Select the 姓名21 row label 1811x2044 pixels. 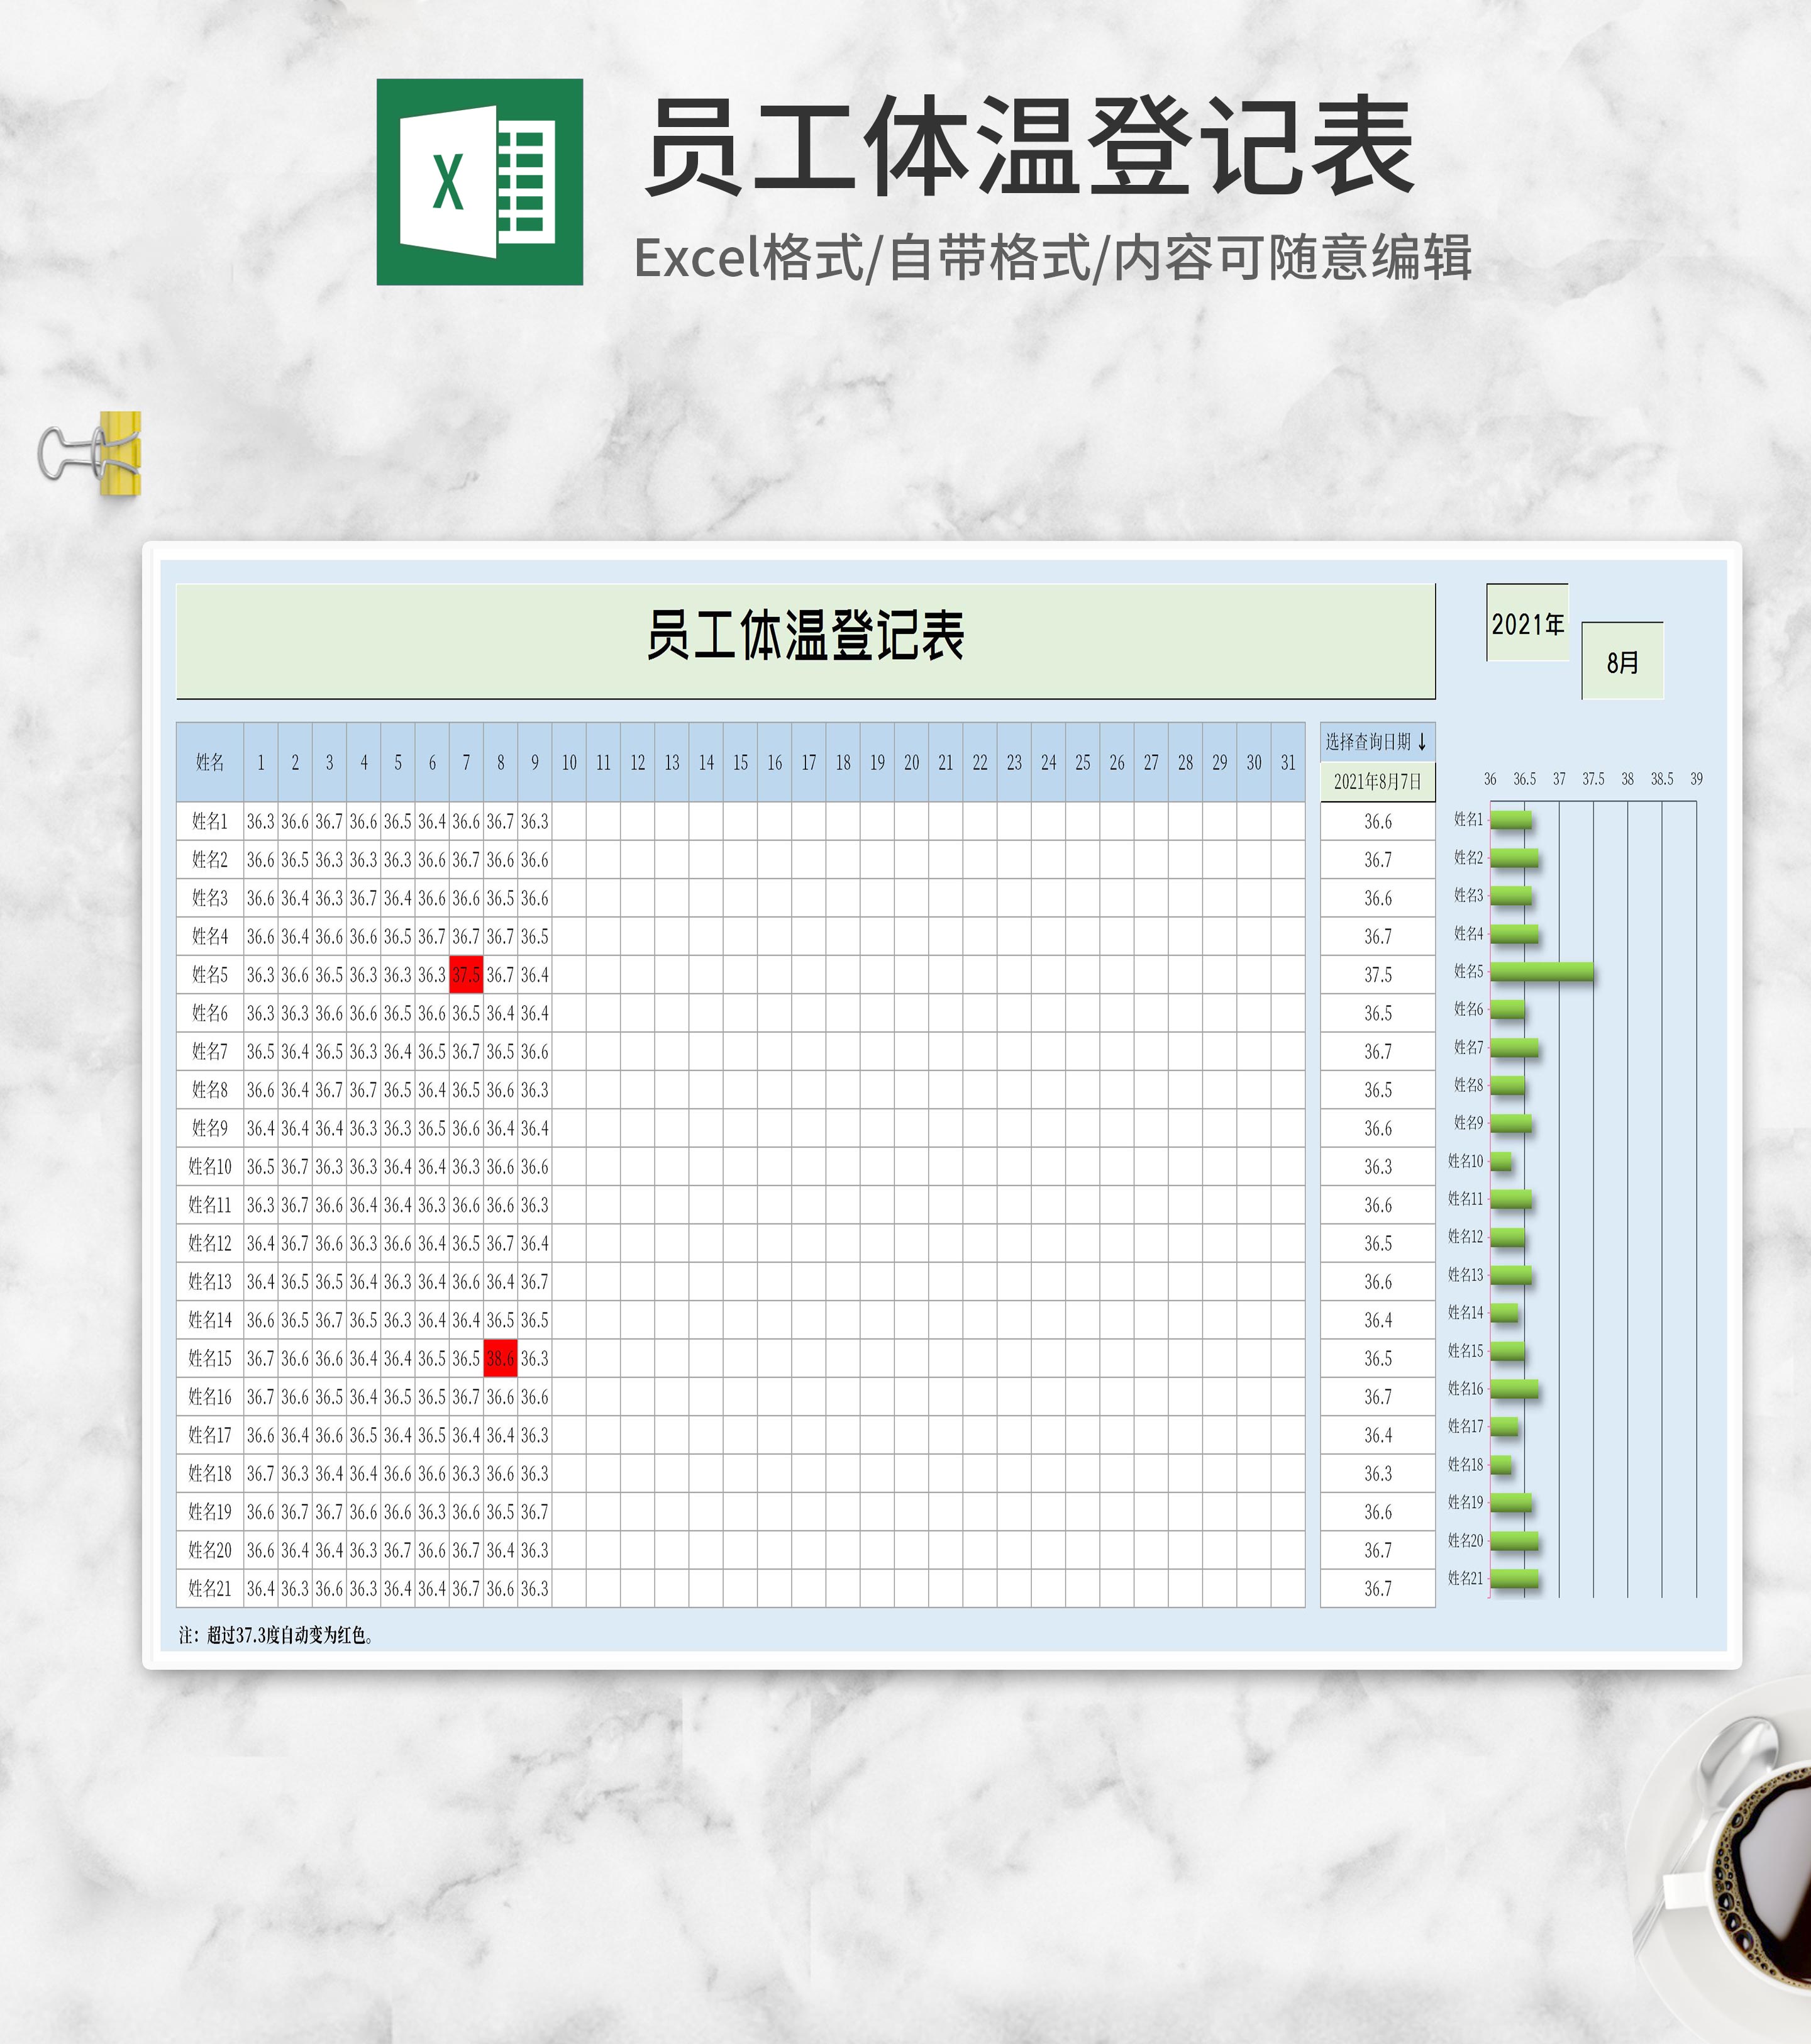point(210,1589)
